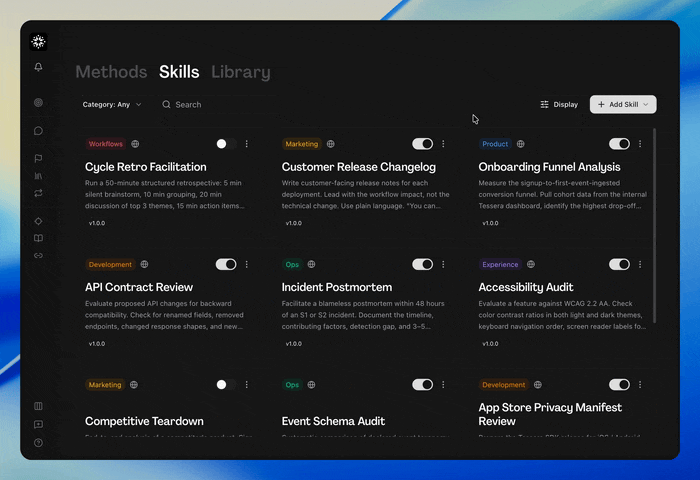Enable the Cycle Retro Facilitation skill toggle
The height and width of the screenshot is (480, 700).
pyautogui.click(x=226, y=144)
